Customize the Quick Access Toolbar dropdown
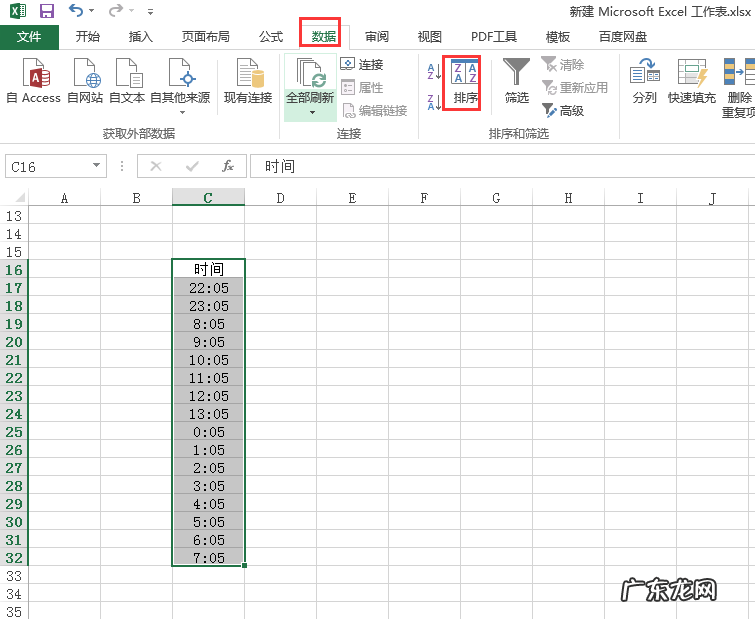The height and width of the screenshot is (619, 755). 151,12
